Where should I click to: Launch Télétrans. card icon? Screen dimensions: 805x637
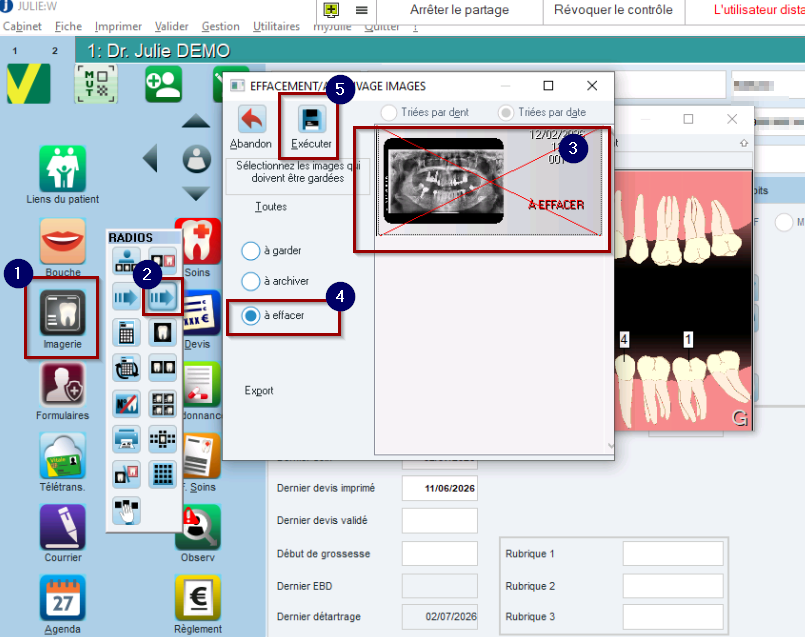pyautogui.click(x=63, y=456)
